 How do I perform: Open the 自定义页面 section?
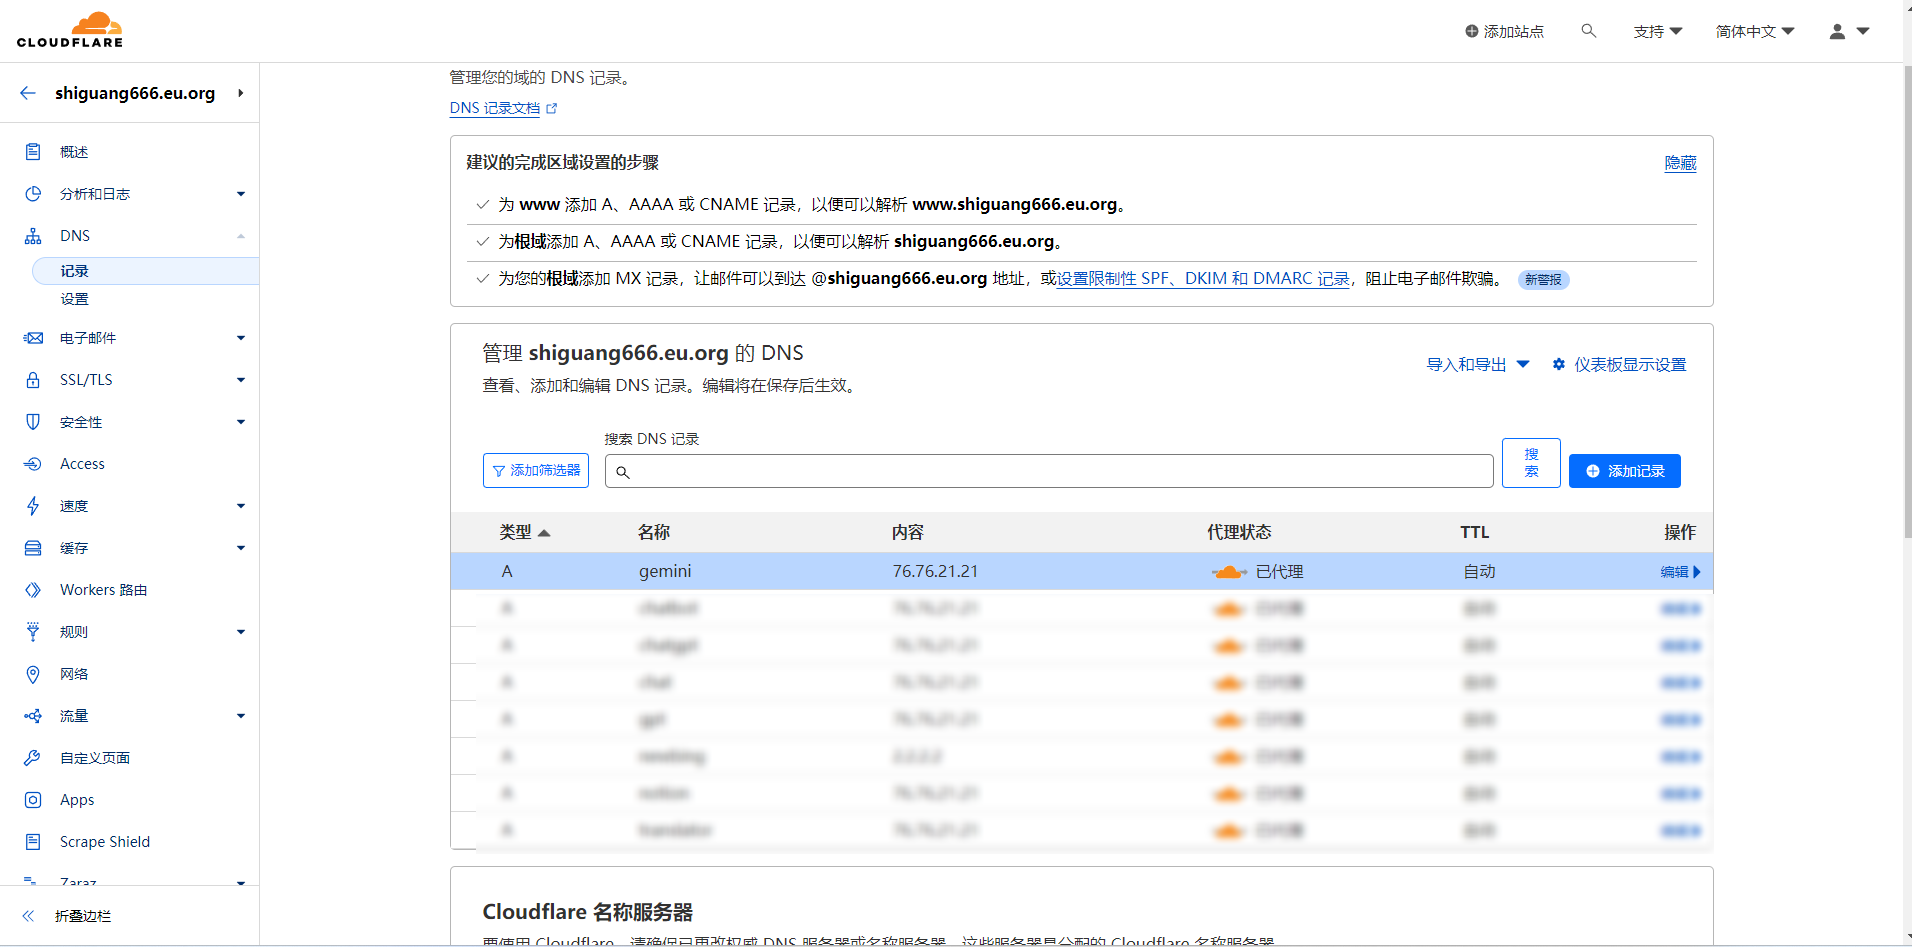click(x=95, y=758)
